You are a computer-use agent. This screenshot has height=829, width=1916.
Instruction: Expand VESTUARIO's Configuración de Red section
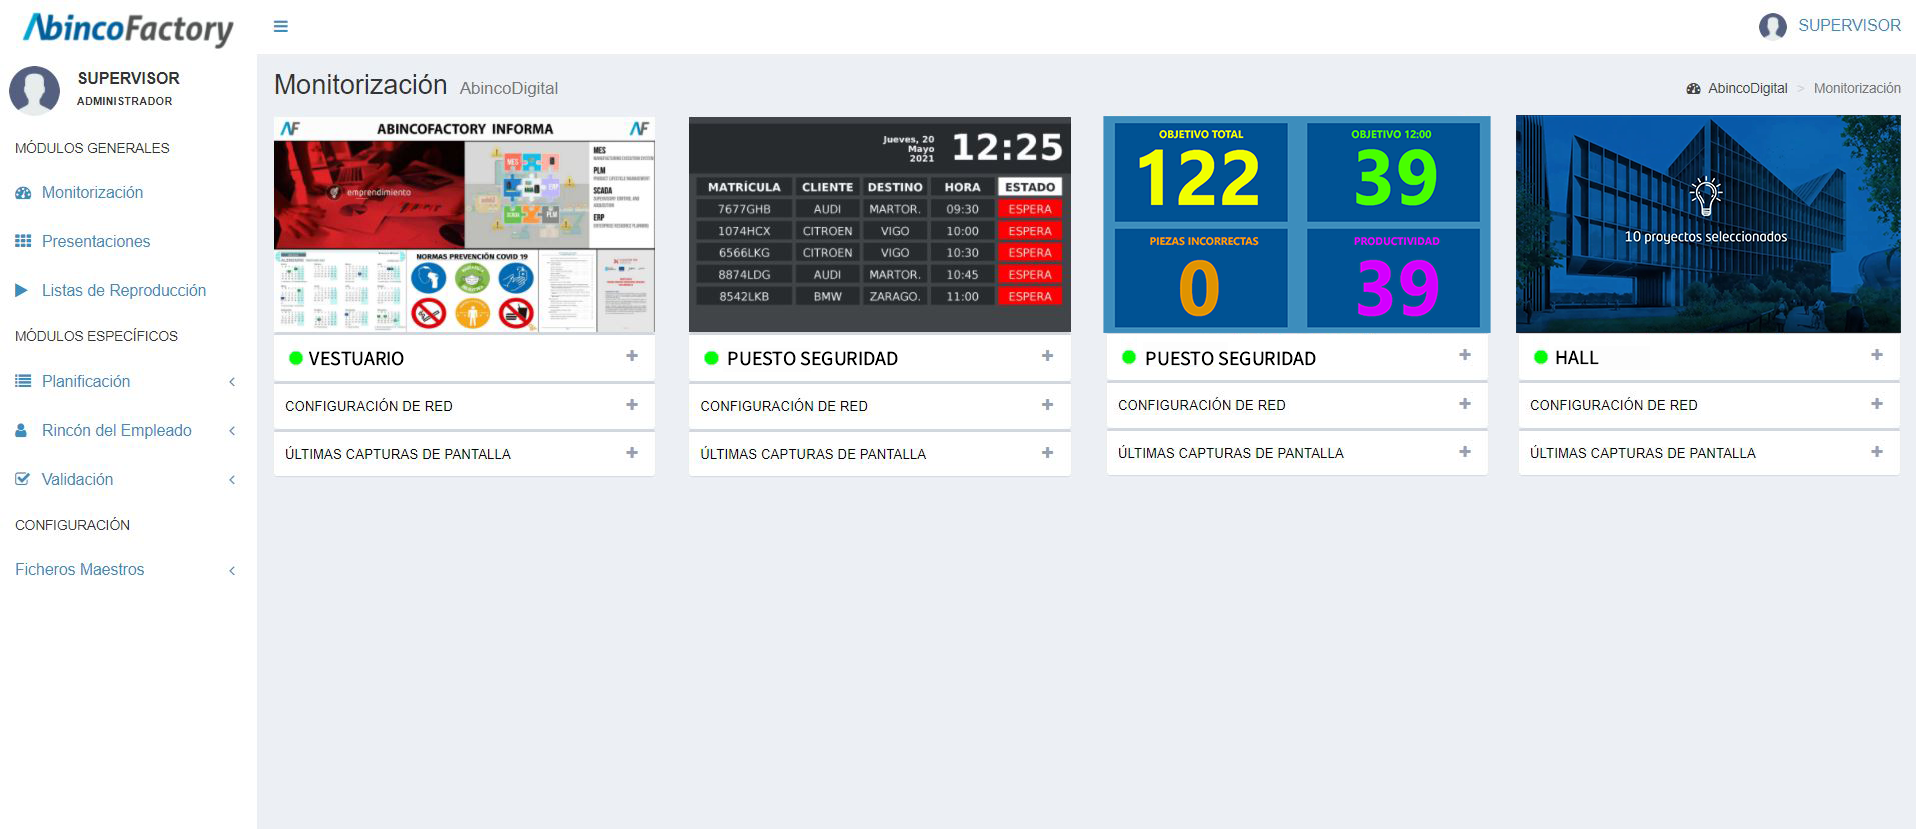tap(632, 405)
